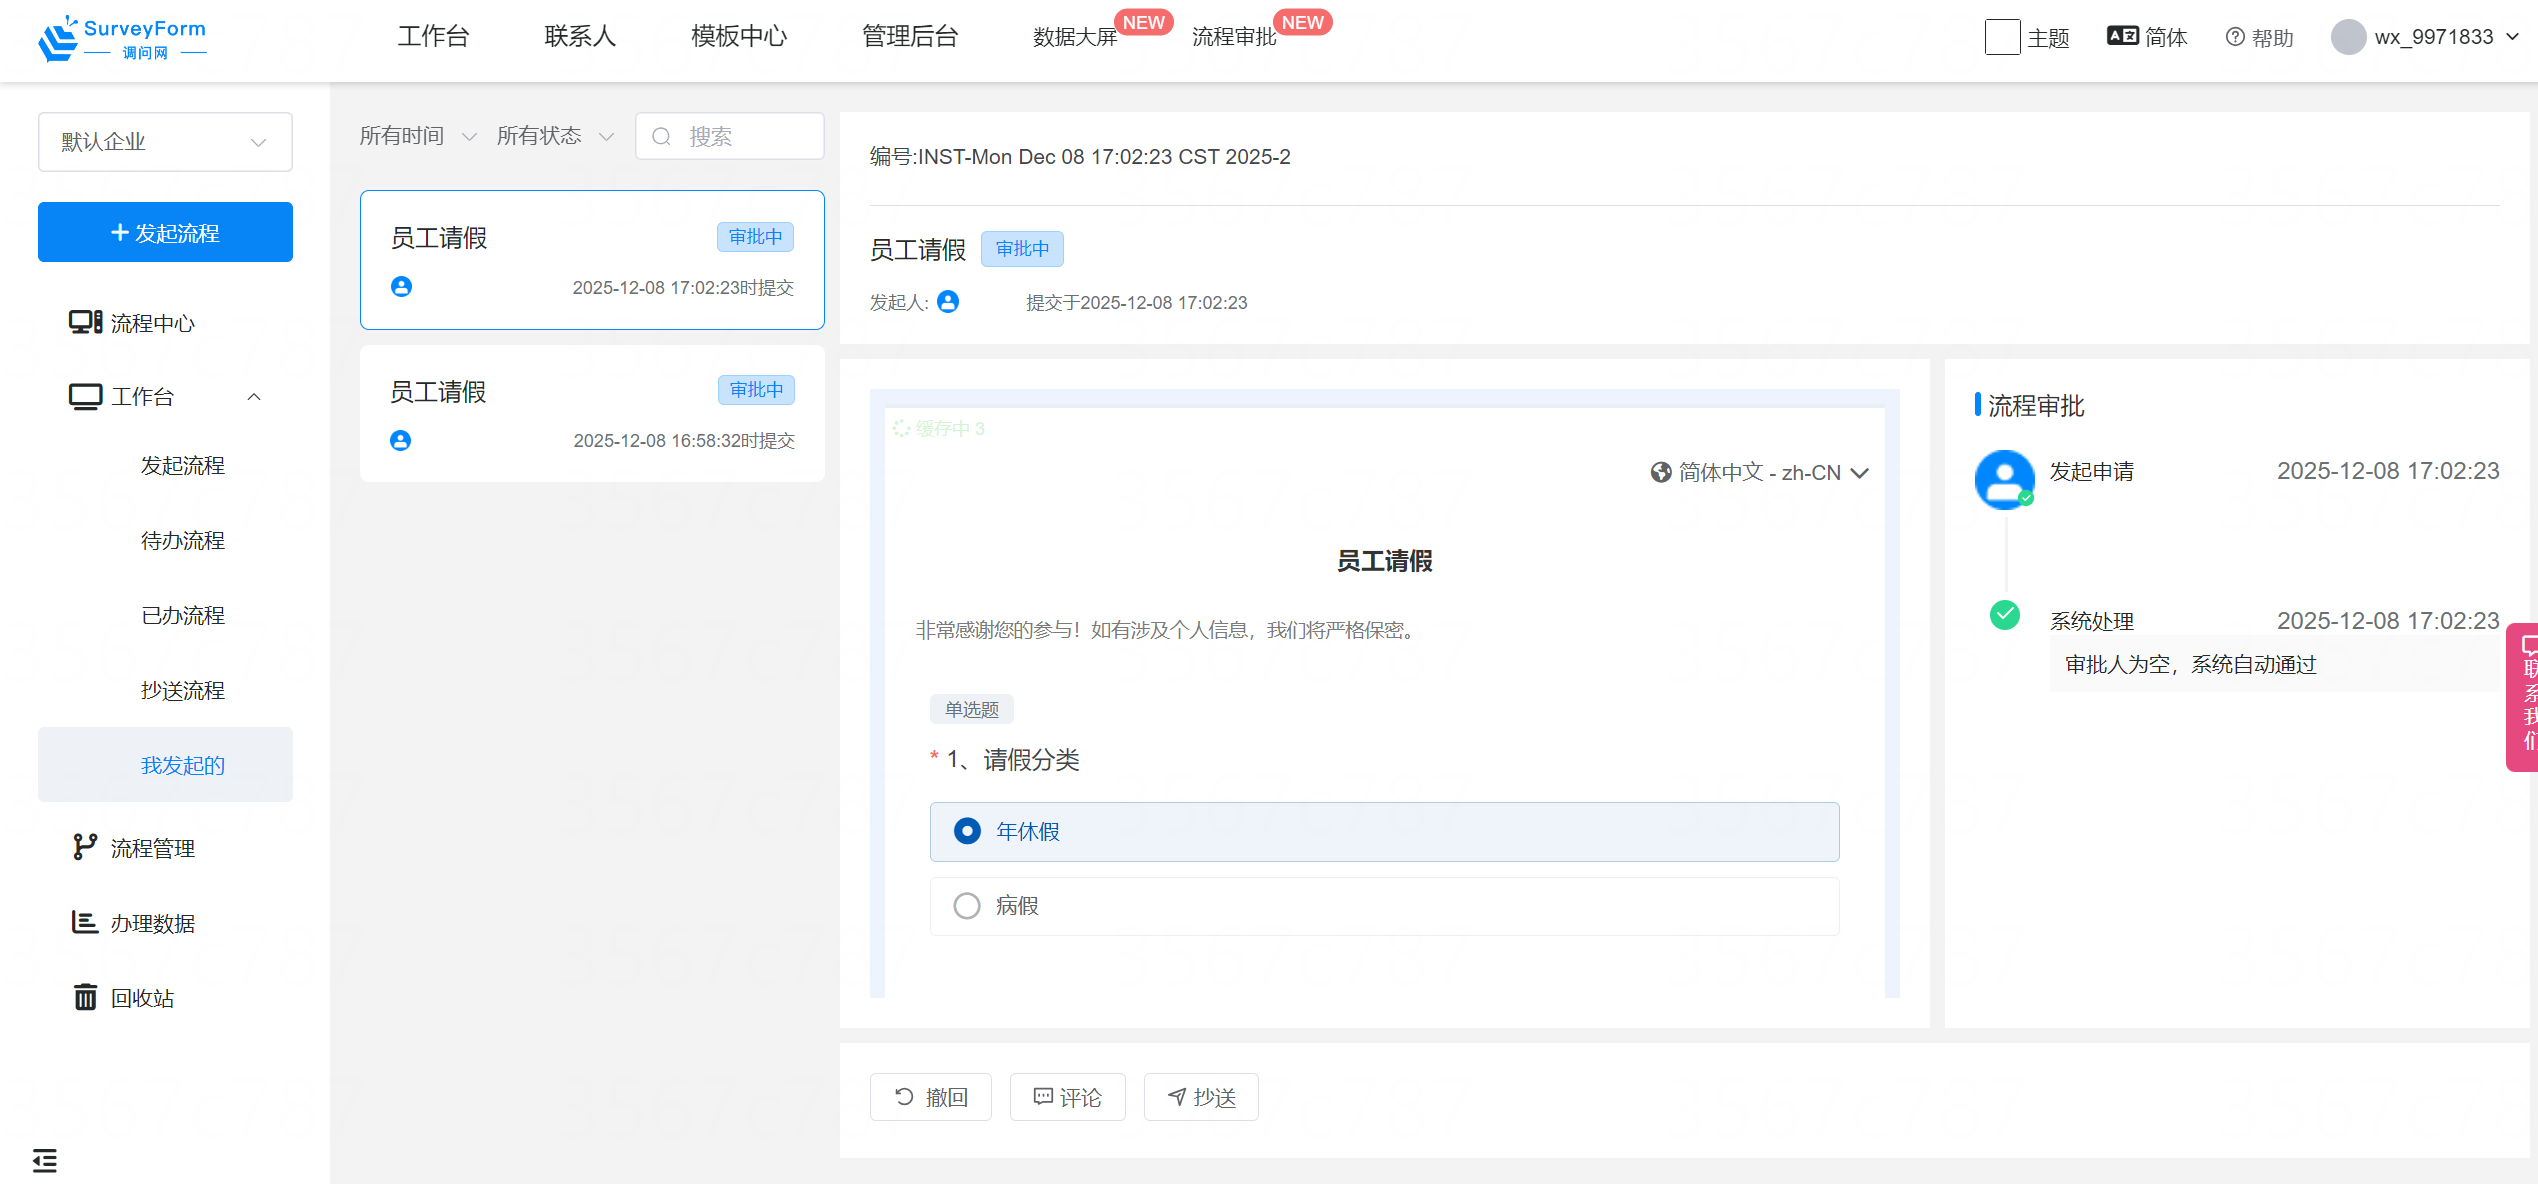Viewport: 2538px width, 1184px height.
Task: Expand the 所有时间 filter dropdown
Action: pyautogui.click(x=417, y=136)
